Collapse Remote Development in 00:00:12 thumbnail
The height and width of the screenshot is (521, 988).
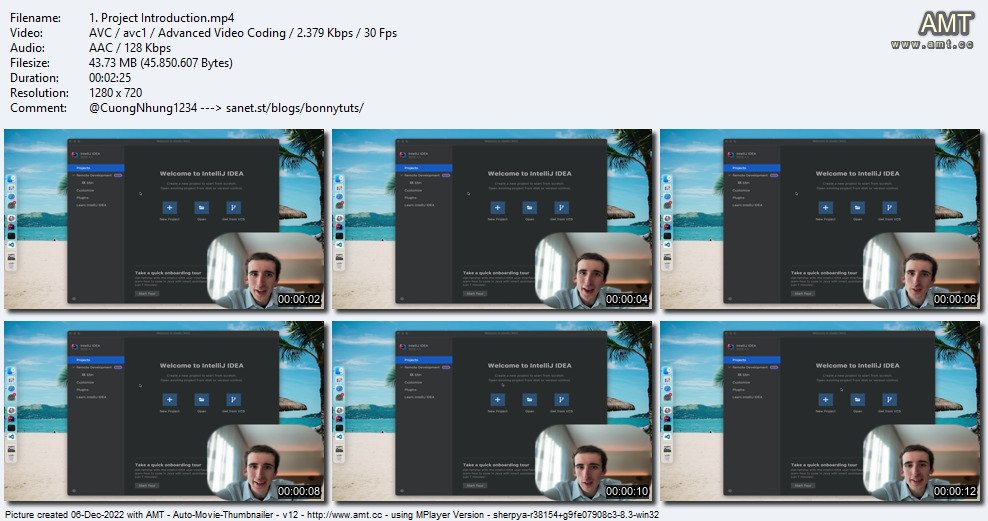pyautogui.click(x=730, y=367)
